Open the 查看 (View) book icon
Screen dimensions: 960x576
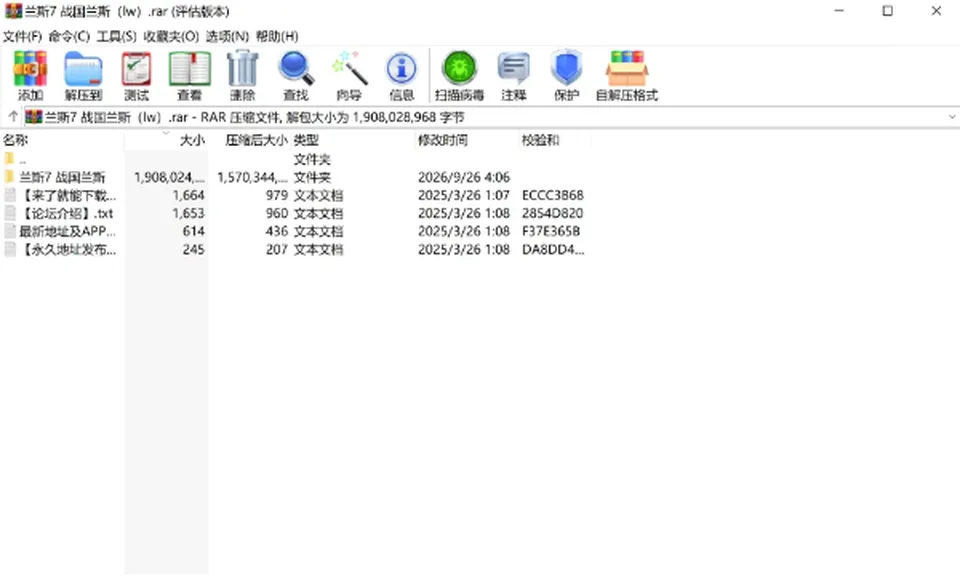190,76
